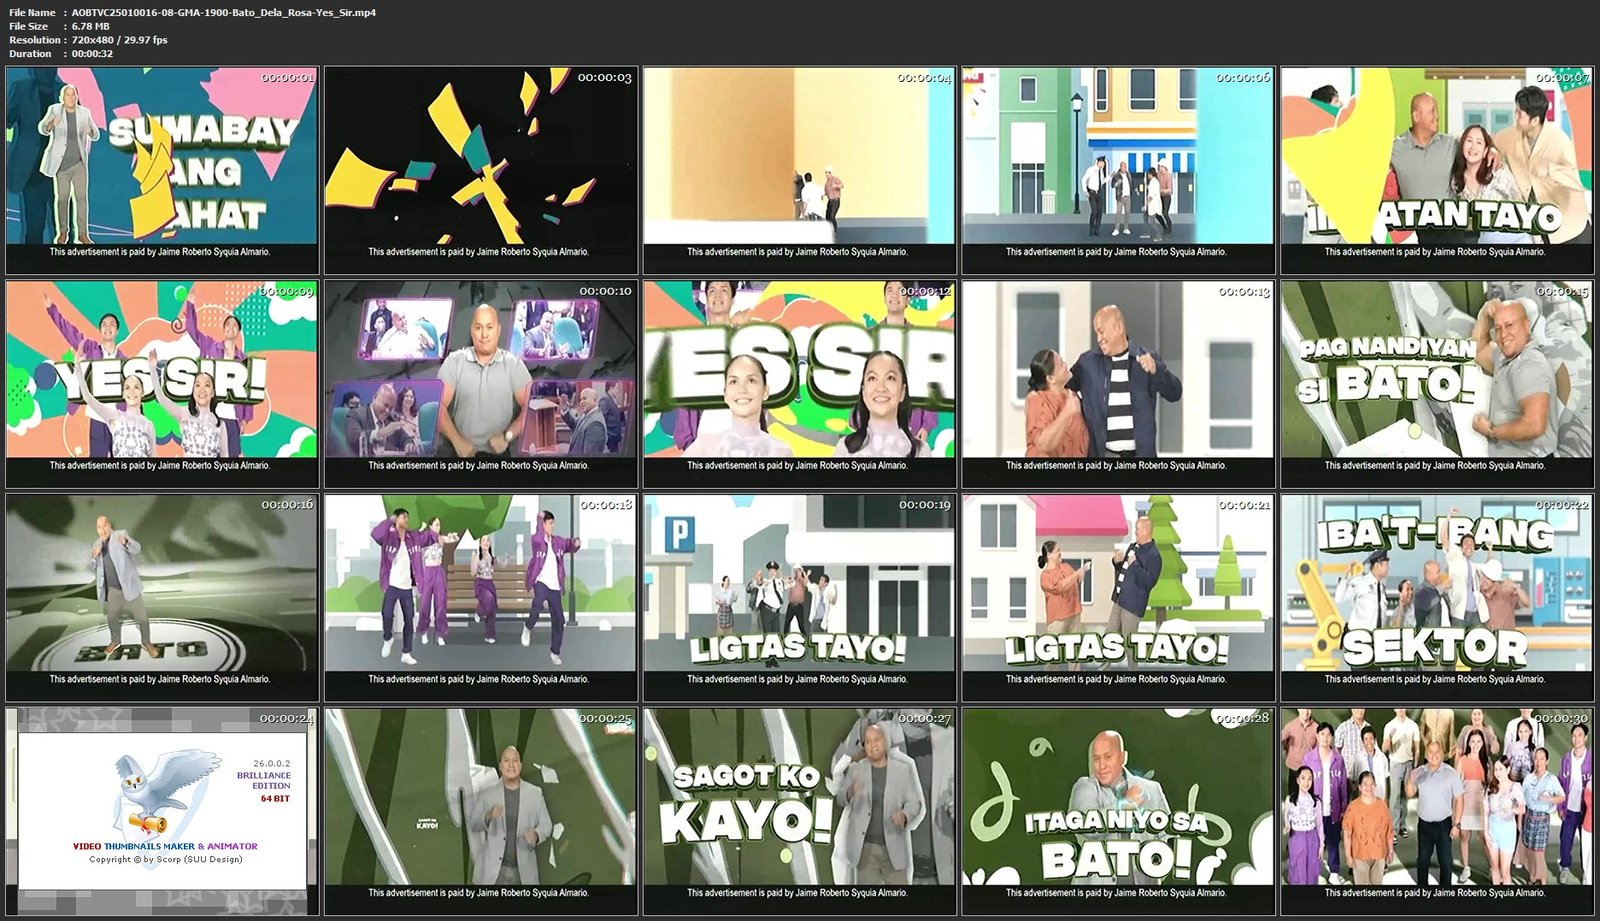Select the IBA'T-IBANG SEKTOR frame
This screenshot has height=921, width=1600.
[1437, 598]
